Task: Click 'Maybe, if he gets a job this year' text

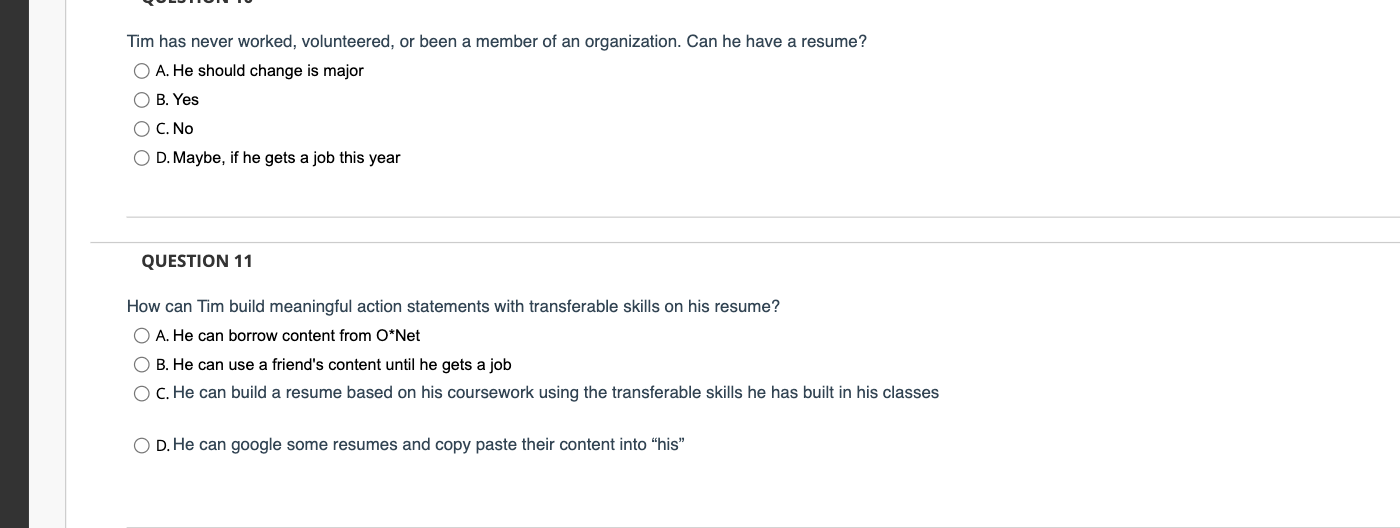Action: pyautogui.click(x=286, y=158)
